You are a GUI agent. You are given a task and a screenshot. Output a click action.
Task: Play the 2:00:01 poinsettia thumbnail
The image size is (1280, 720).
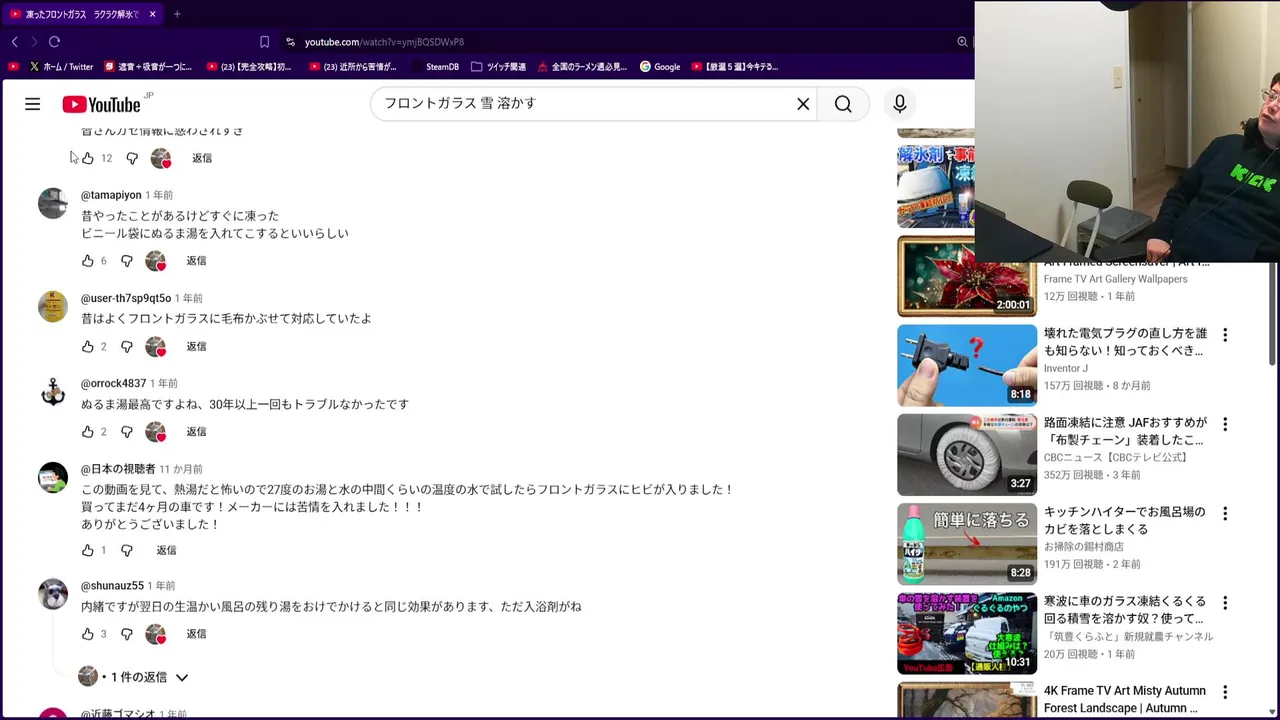(967, 276)
